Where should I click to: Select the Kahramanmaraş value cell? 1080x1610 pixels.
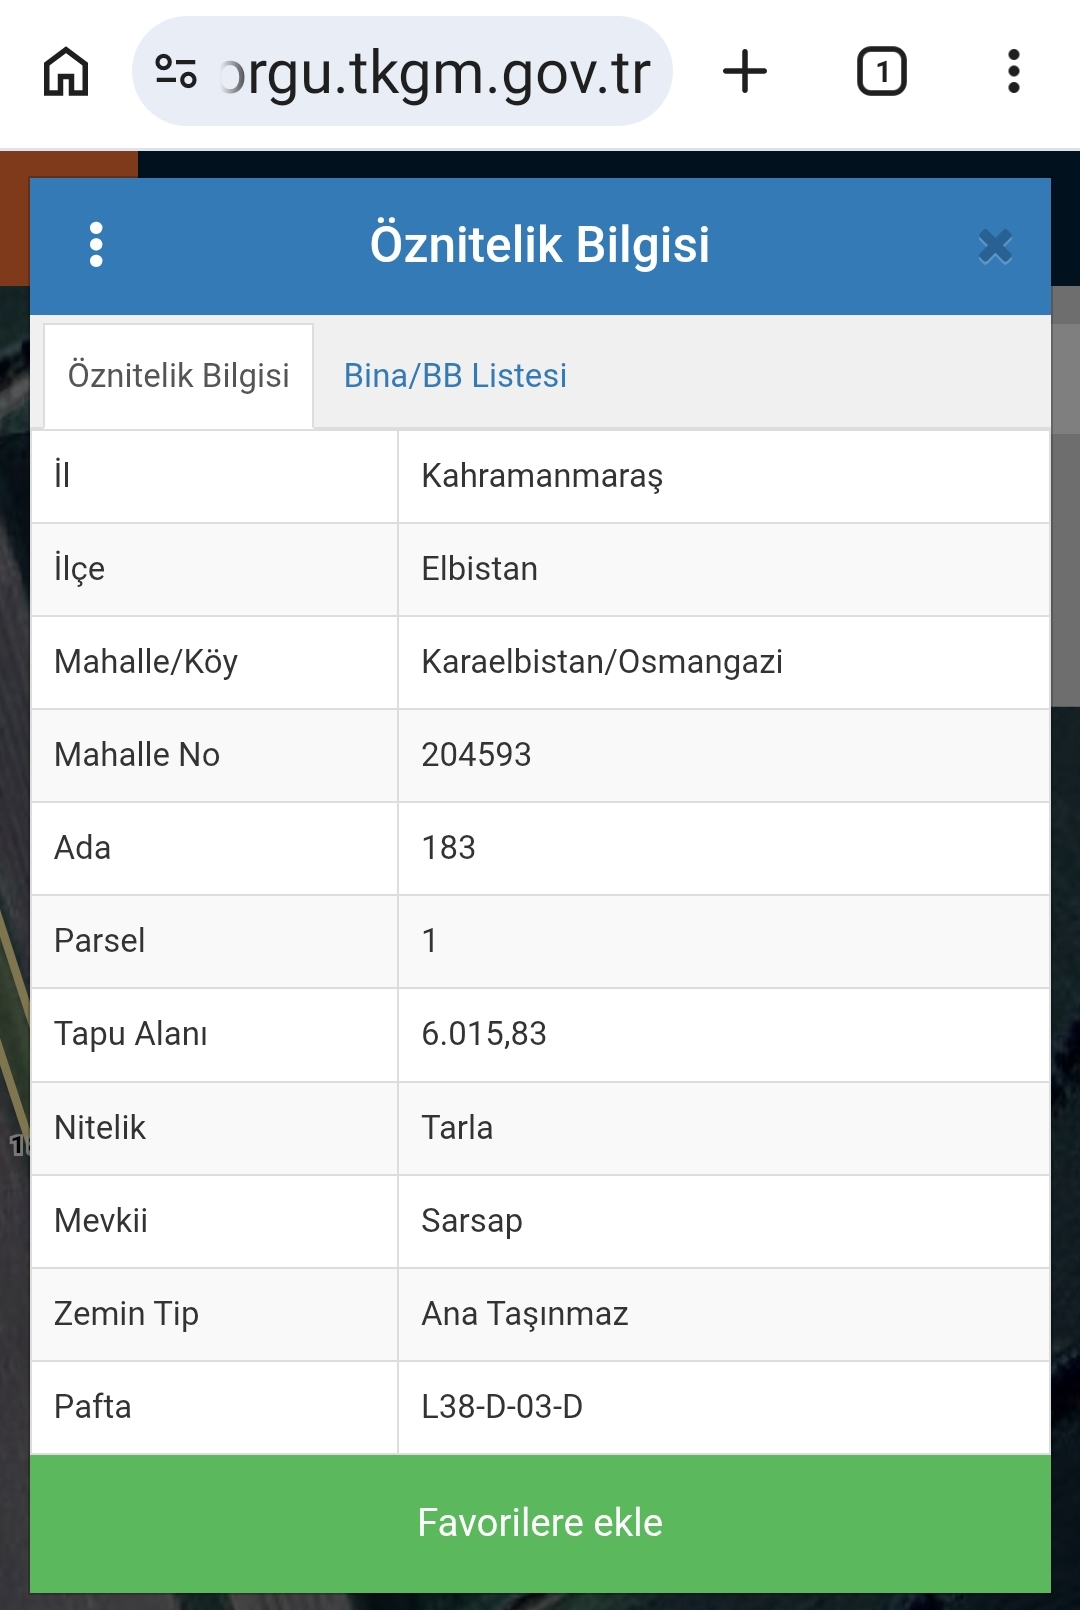[x=724, y=476]
